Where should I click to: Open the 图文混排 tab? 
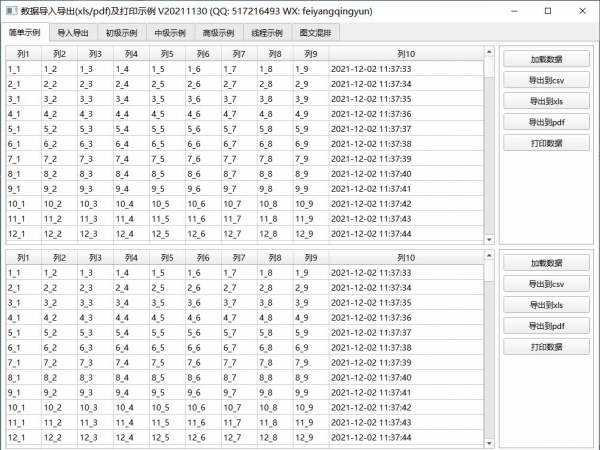click(x=316, y=33)
